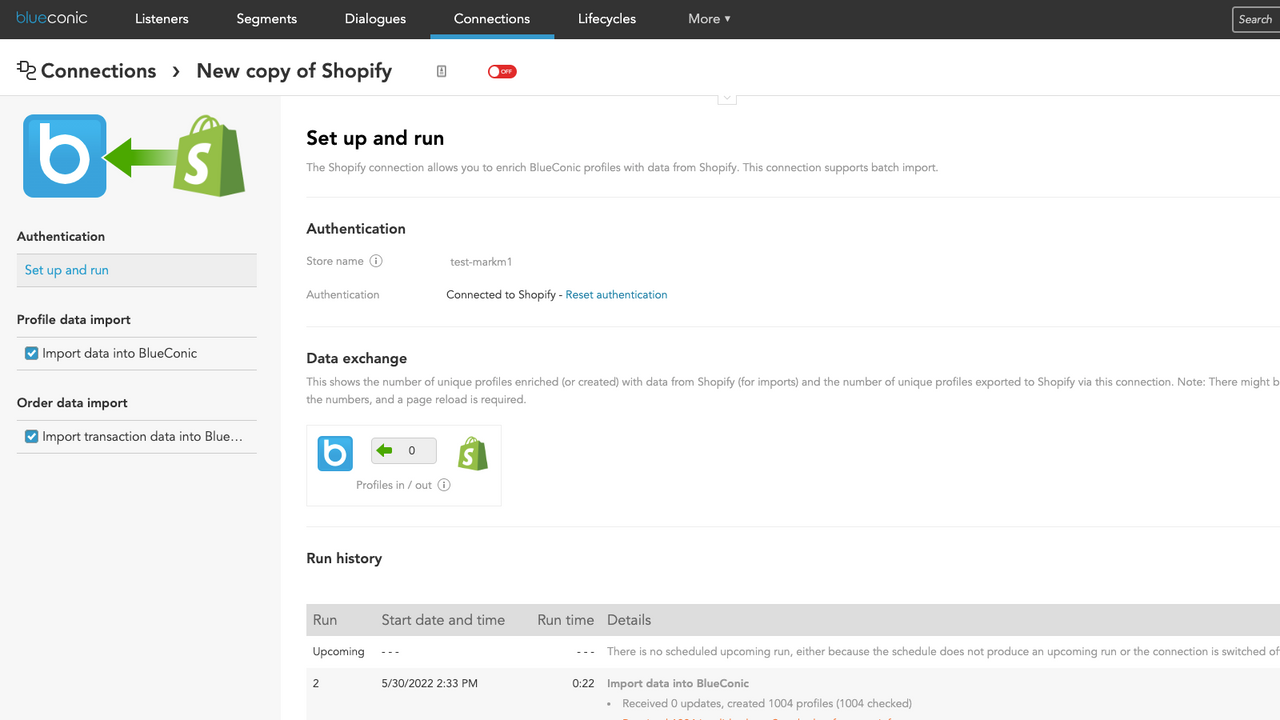Open Import data into BlueConic step
This screenshot has width=1280, height=720.
pyautogui.click(x=120, y=353)
